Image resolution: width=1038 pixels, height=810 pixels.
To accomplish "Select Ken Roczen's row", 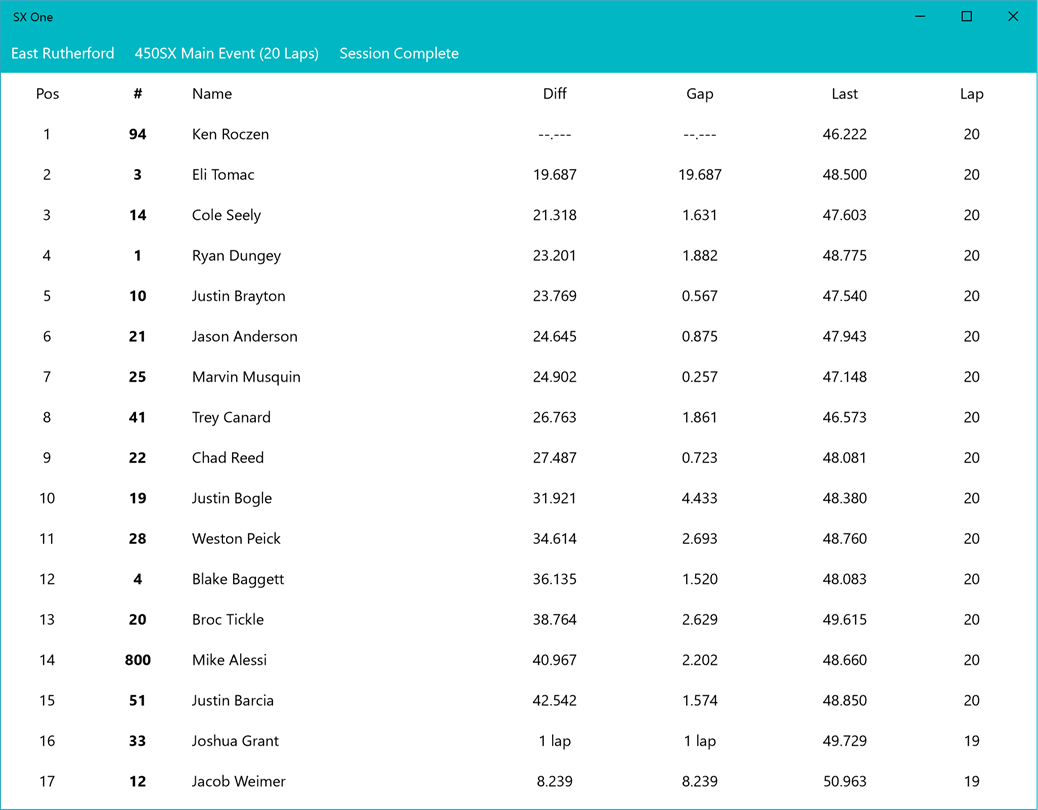I will tap(230, 135).
